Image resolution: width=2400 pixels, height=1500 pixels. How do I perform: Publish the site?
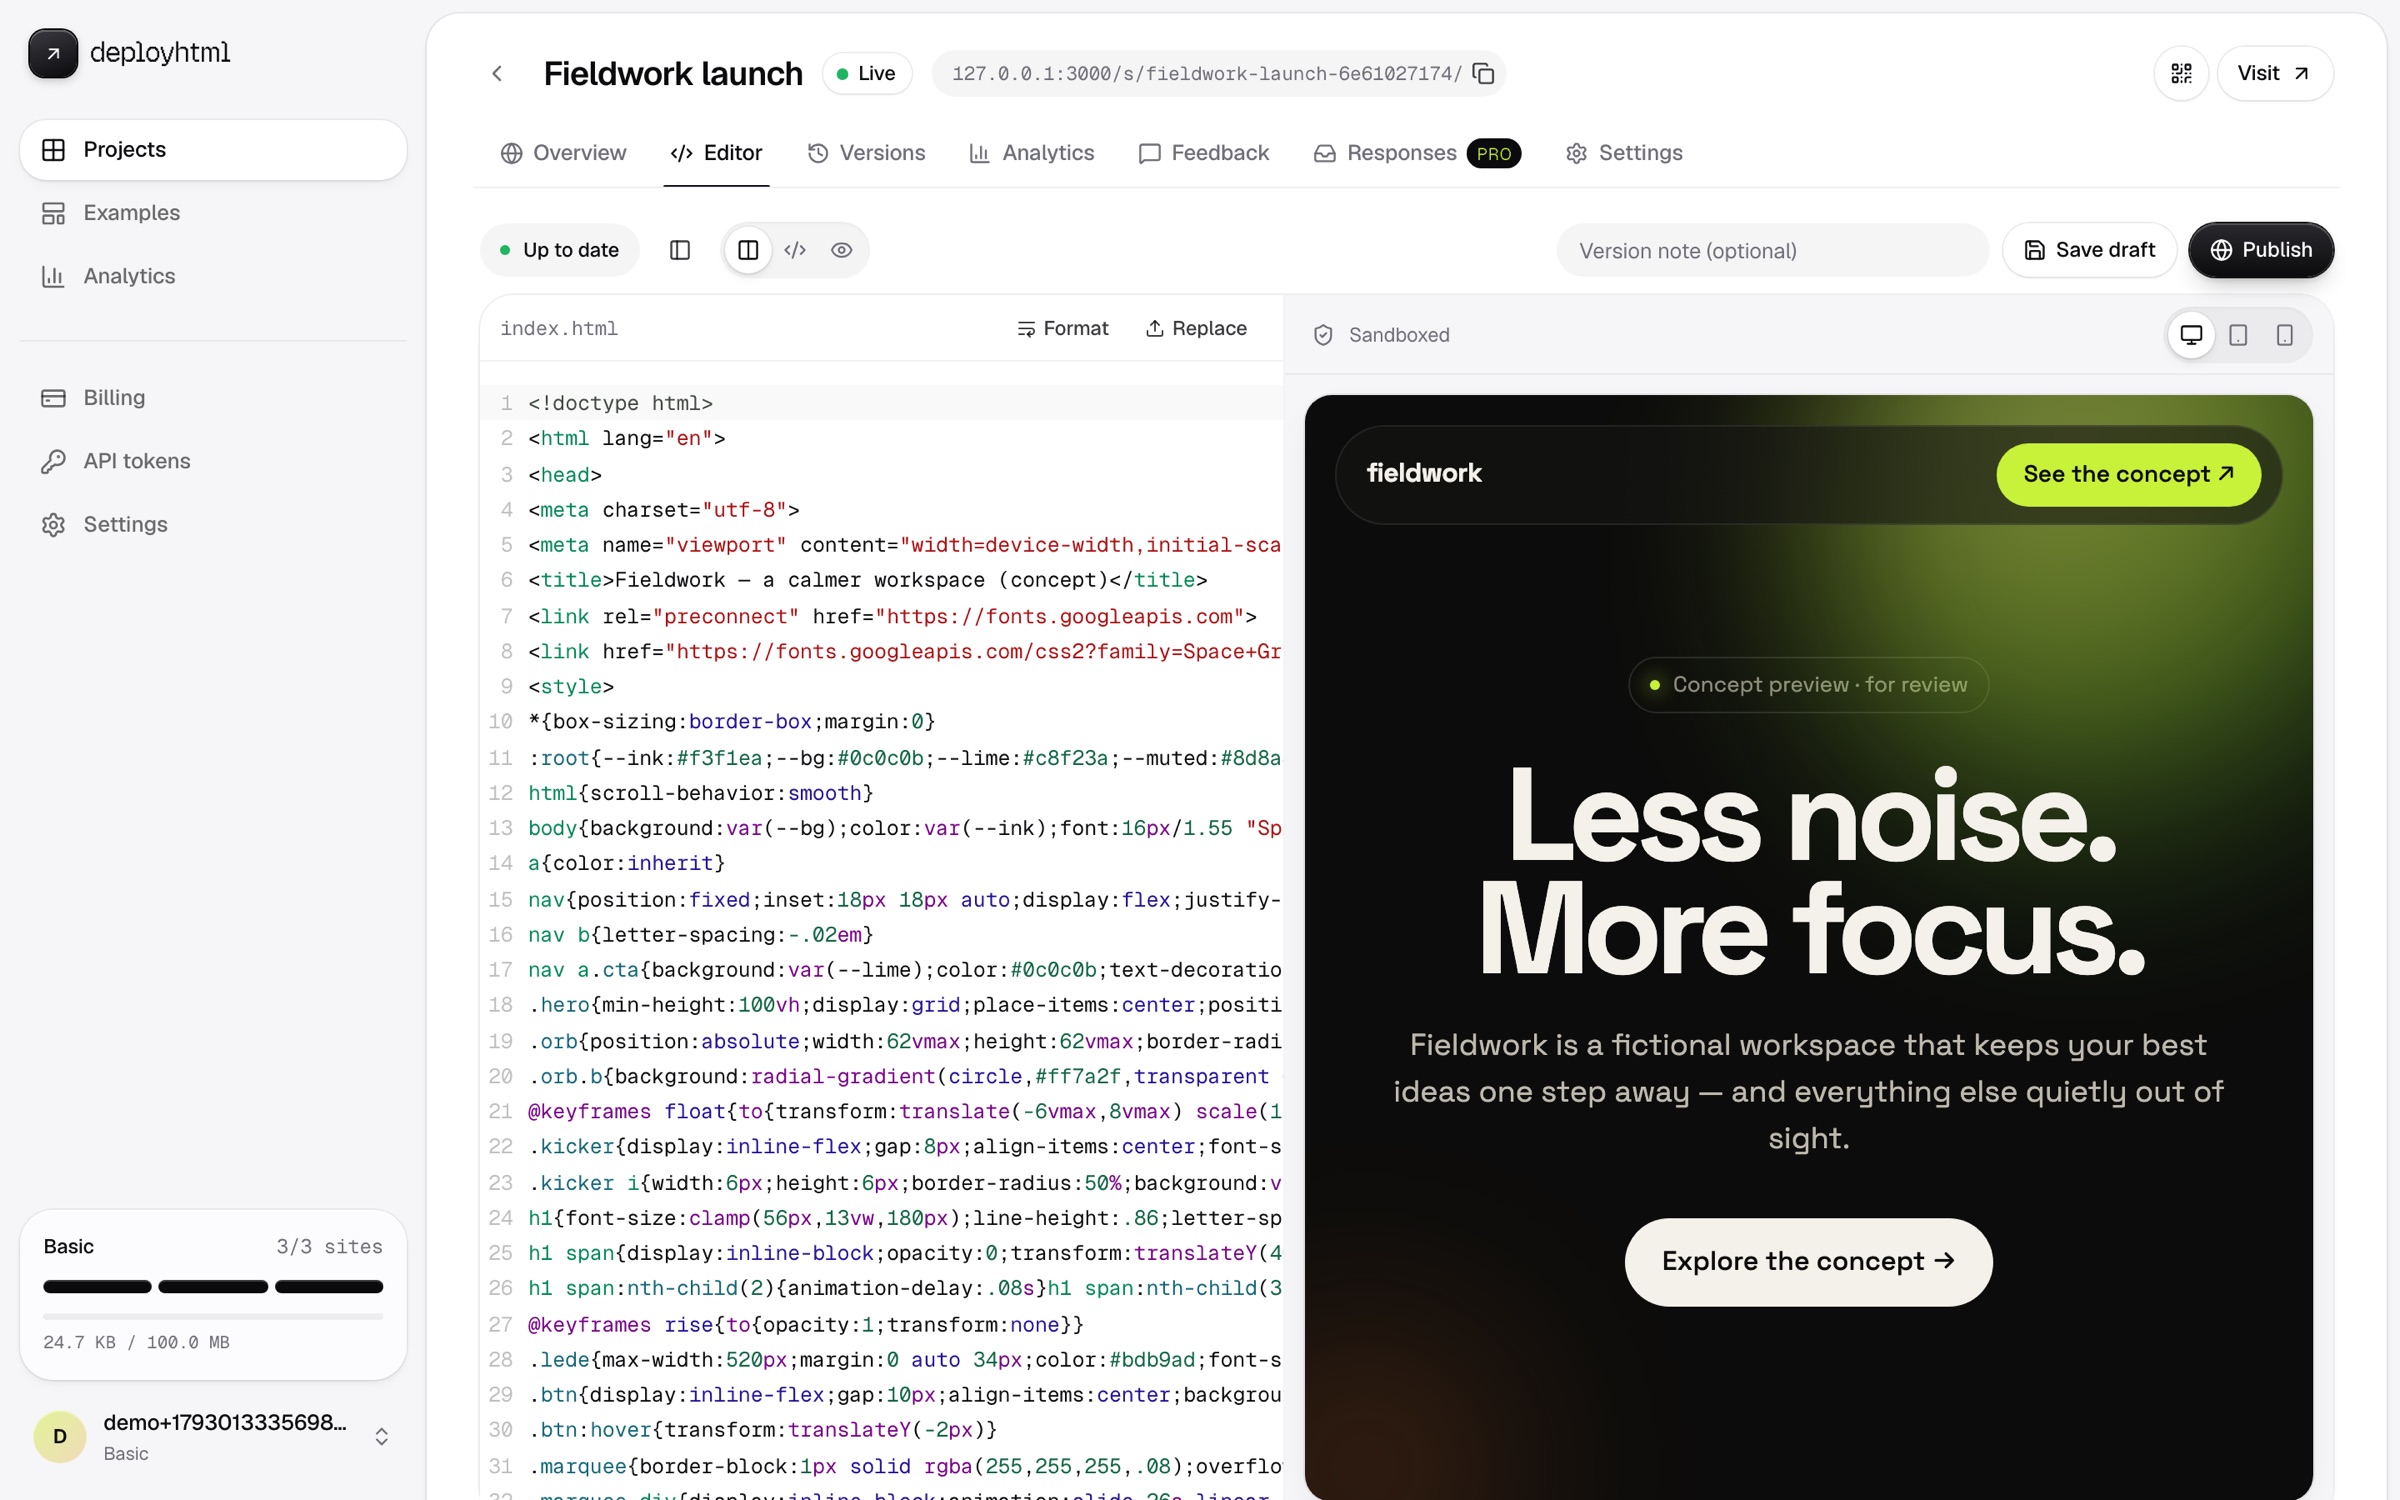coord(2261,250)
